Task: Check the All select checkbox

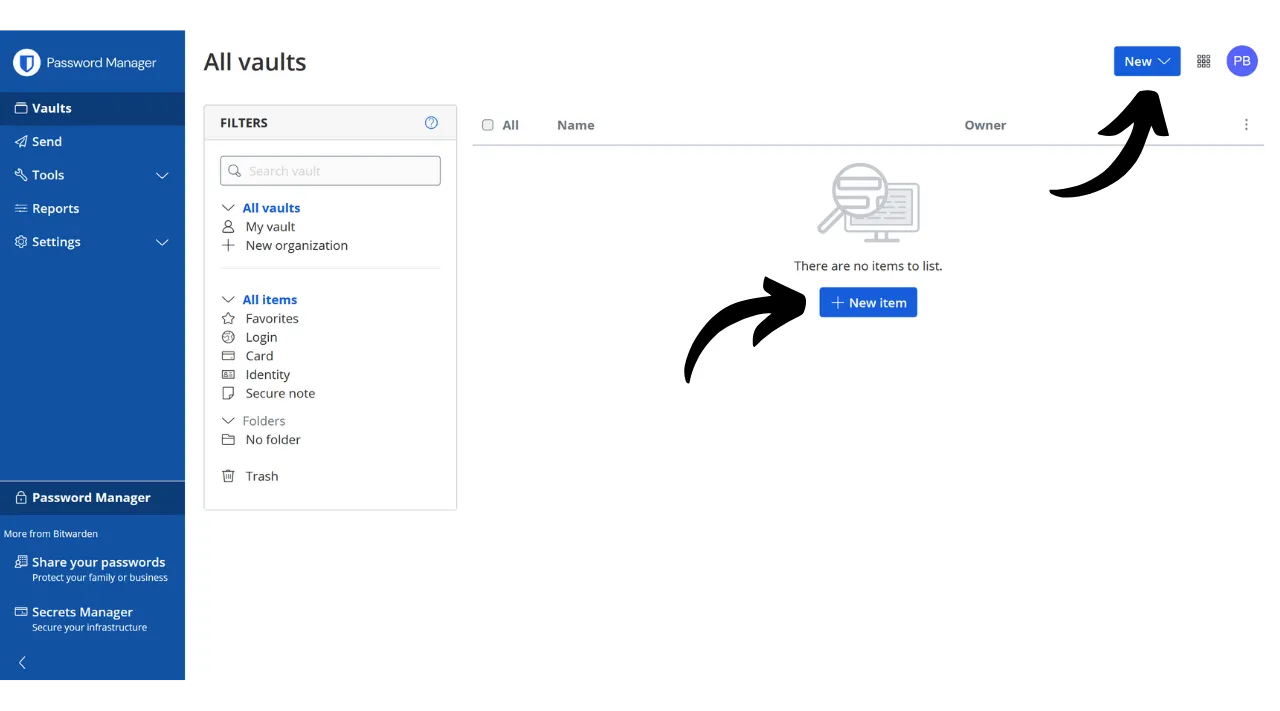Action: click(x=488, y=125)
